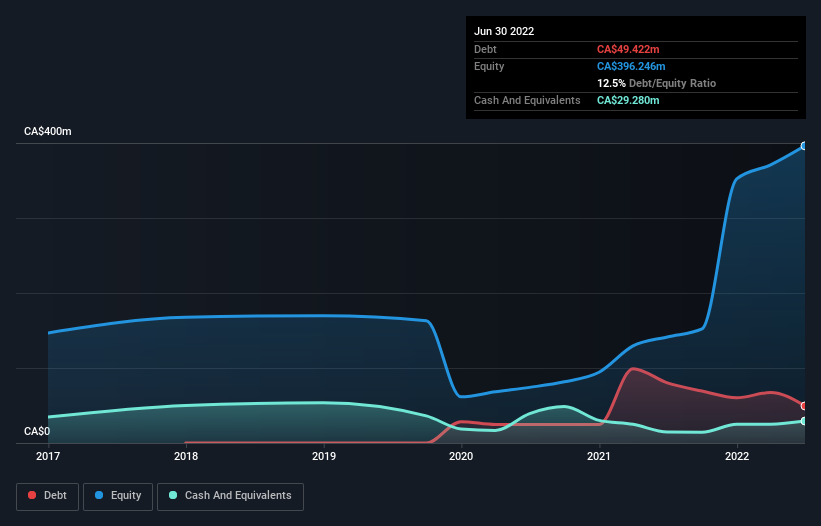The height and width of the screenshot is (526, 821).
Task: Toggle the Debt series legend button
Action: tap(48, 496)
